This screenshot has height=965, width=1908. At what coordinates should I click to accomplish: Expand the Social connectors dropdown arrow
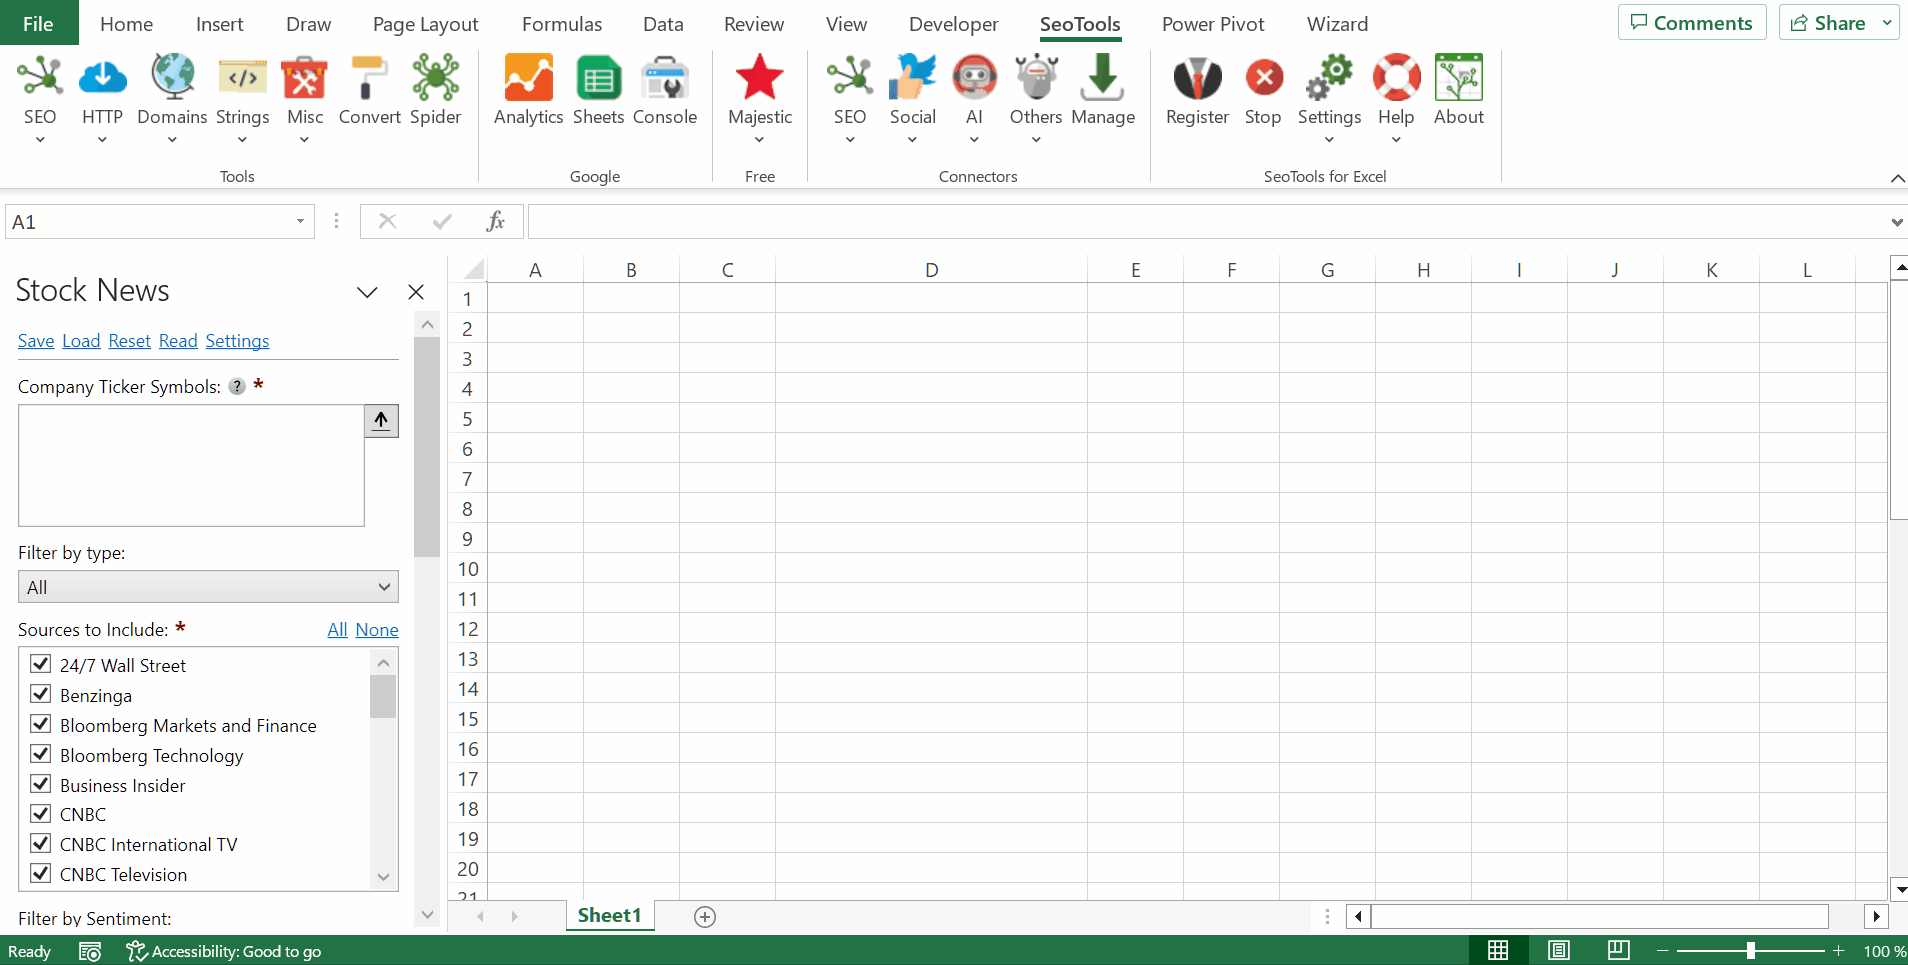[912, 140]
